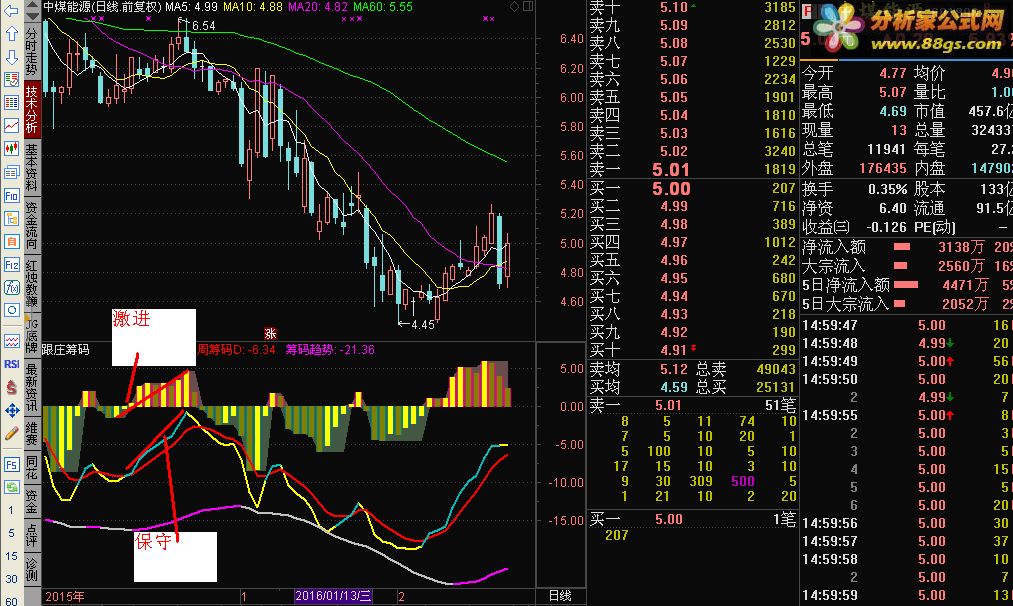Image resolution: width=1013 pixels, height=606 pixels.
Task: Click the 日线 period selector
Action: (x=559, y=596)
